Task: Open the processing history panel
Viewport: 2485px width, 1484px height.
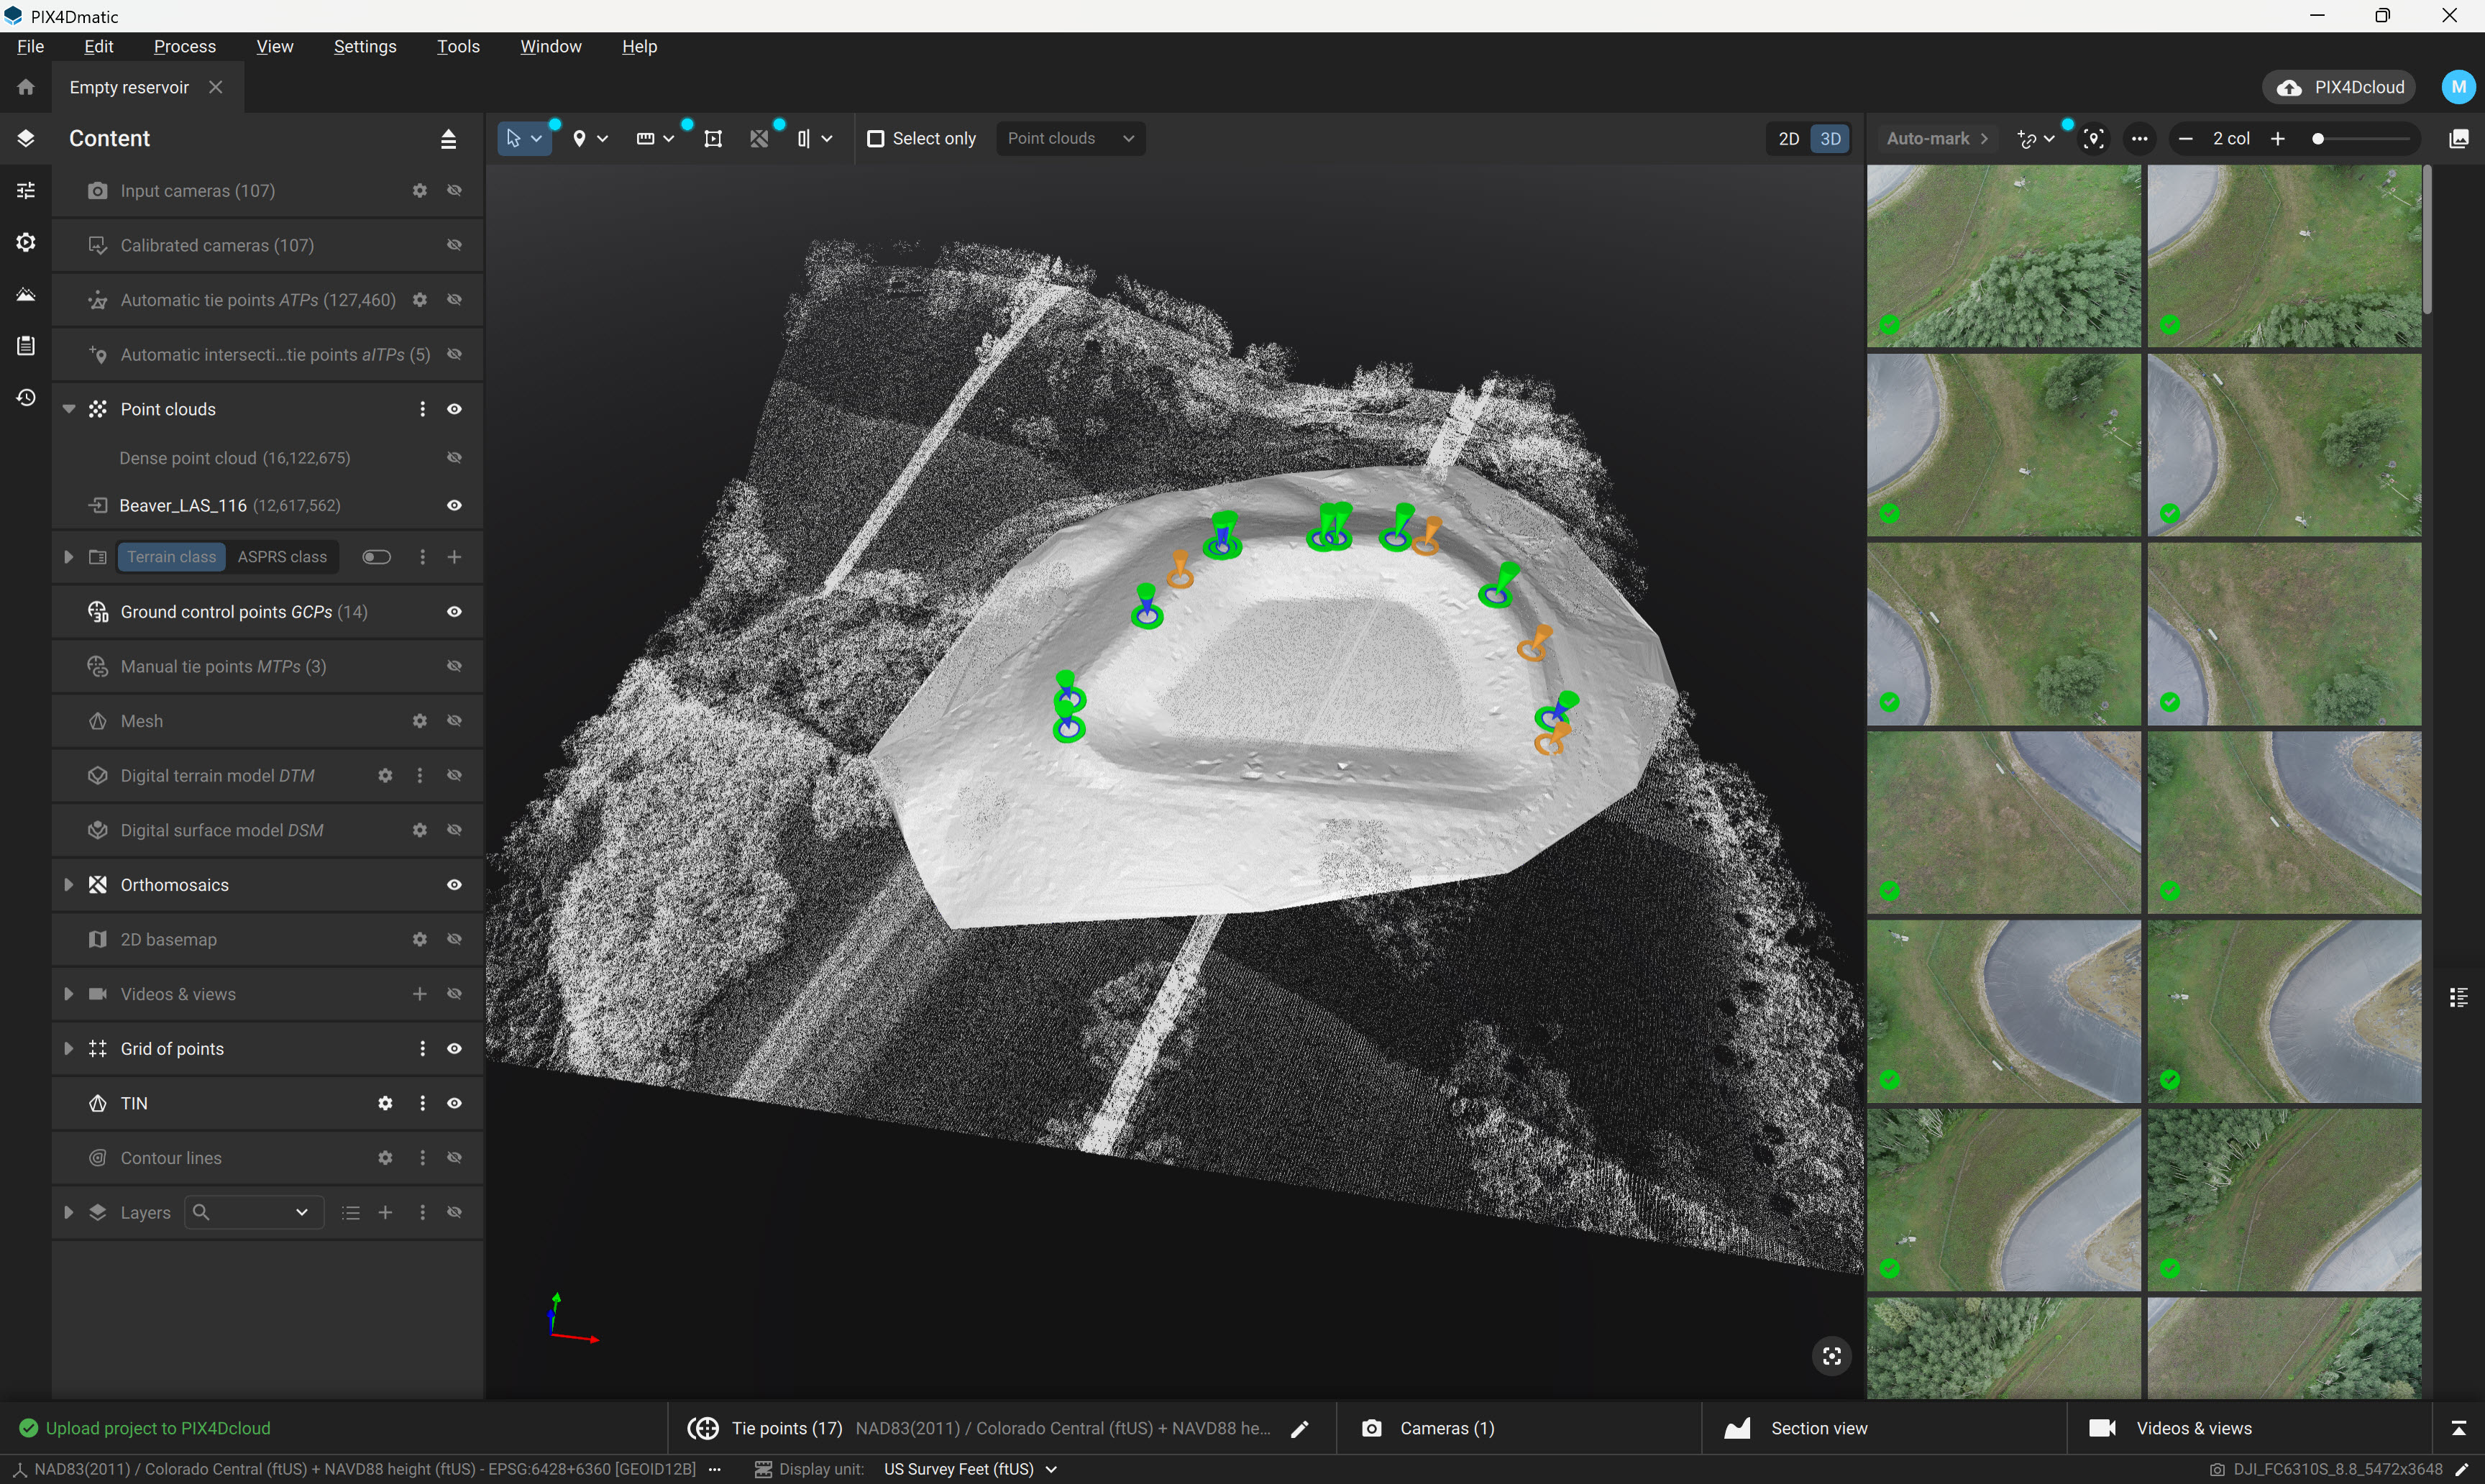Action: pos(25,397)
